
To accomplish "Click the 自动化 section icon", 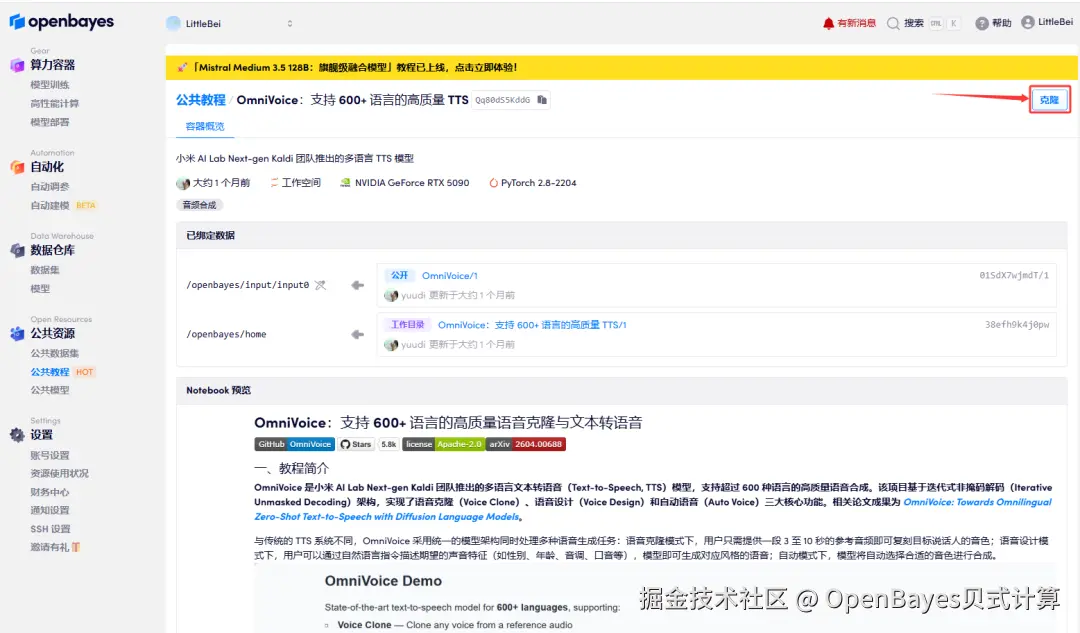I will (17, 167).
